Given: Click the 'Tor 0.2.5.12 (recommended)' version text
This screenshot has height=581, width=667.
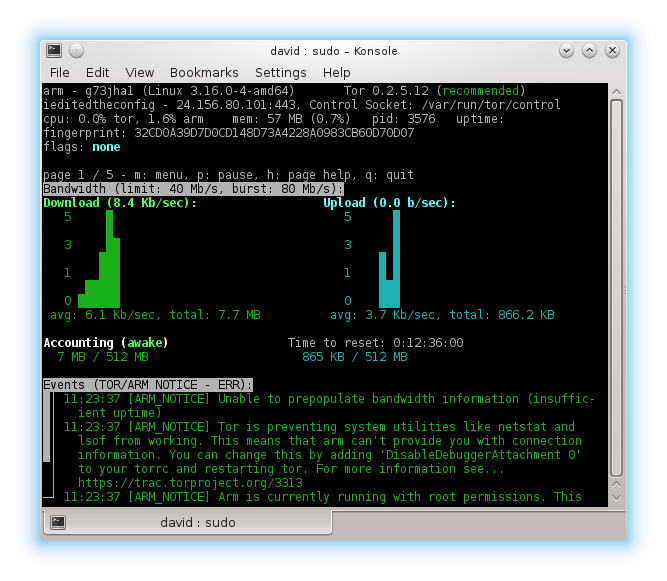Looking at the screenshot, I should pyautogui.click(x=435, y=91).
